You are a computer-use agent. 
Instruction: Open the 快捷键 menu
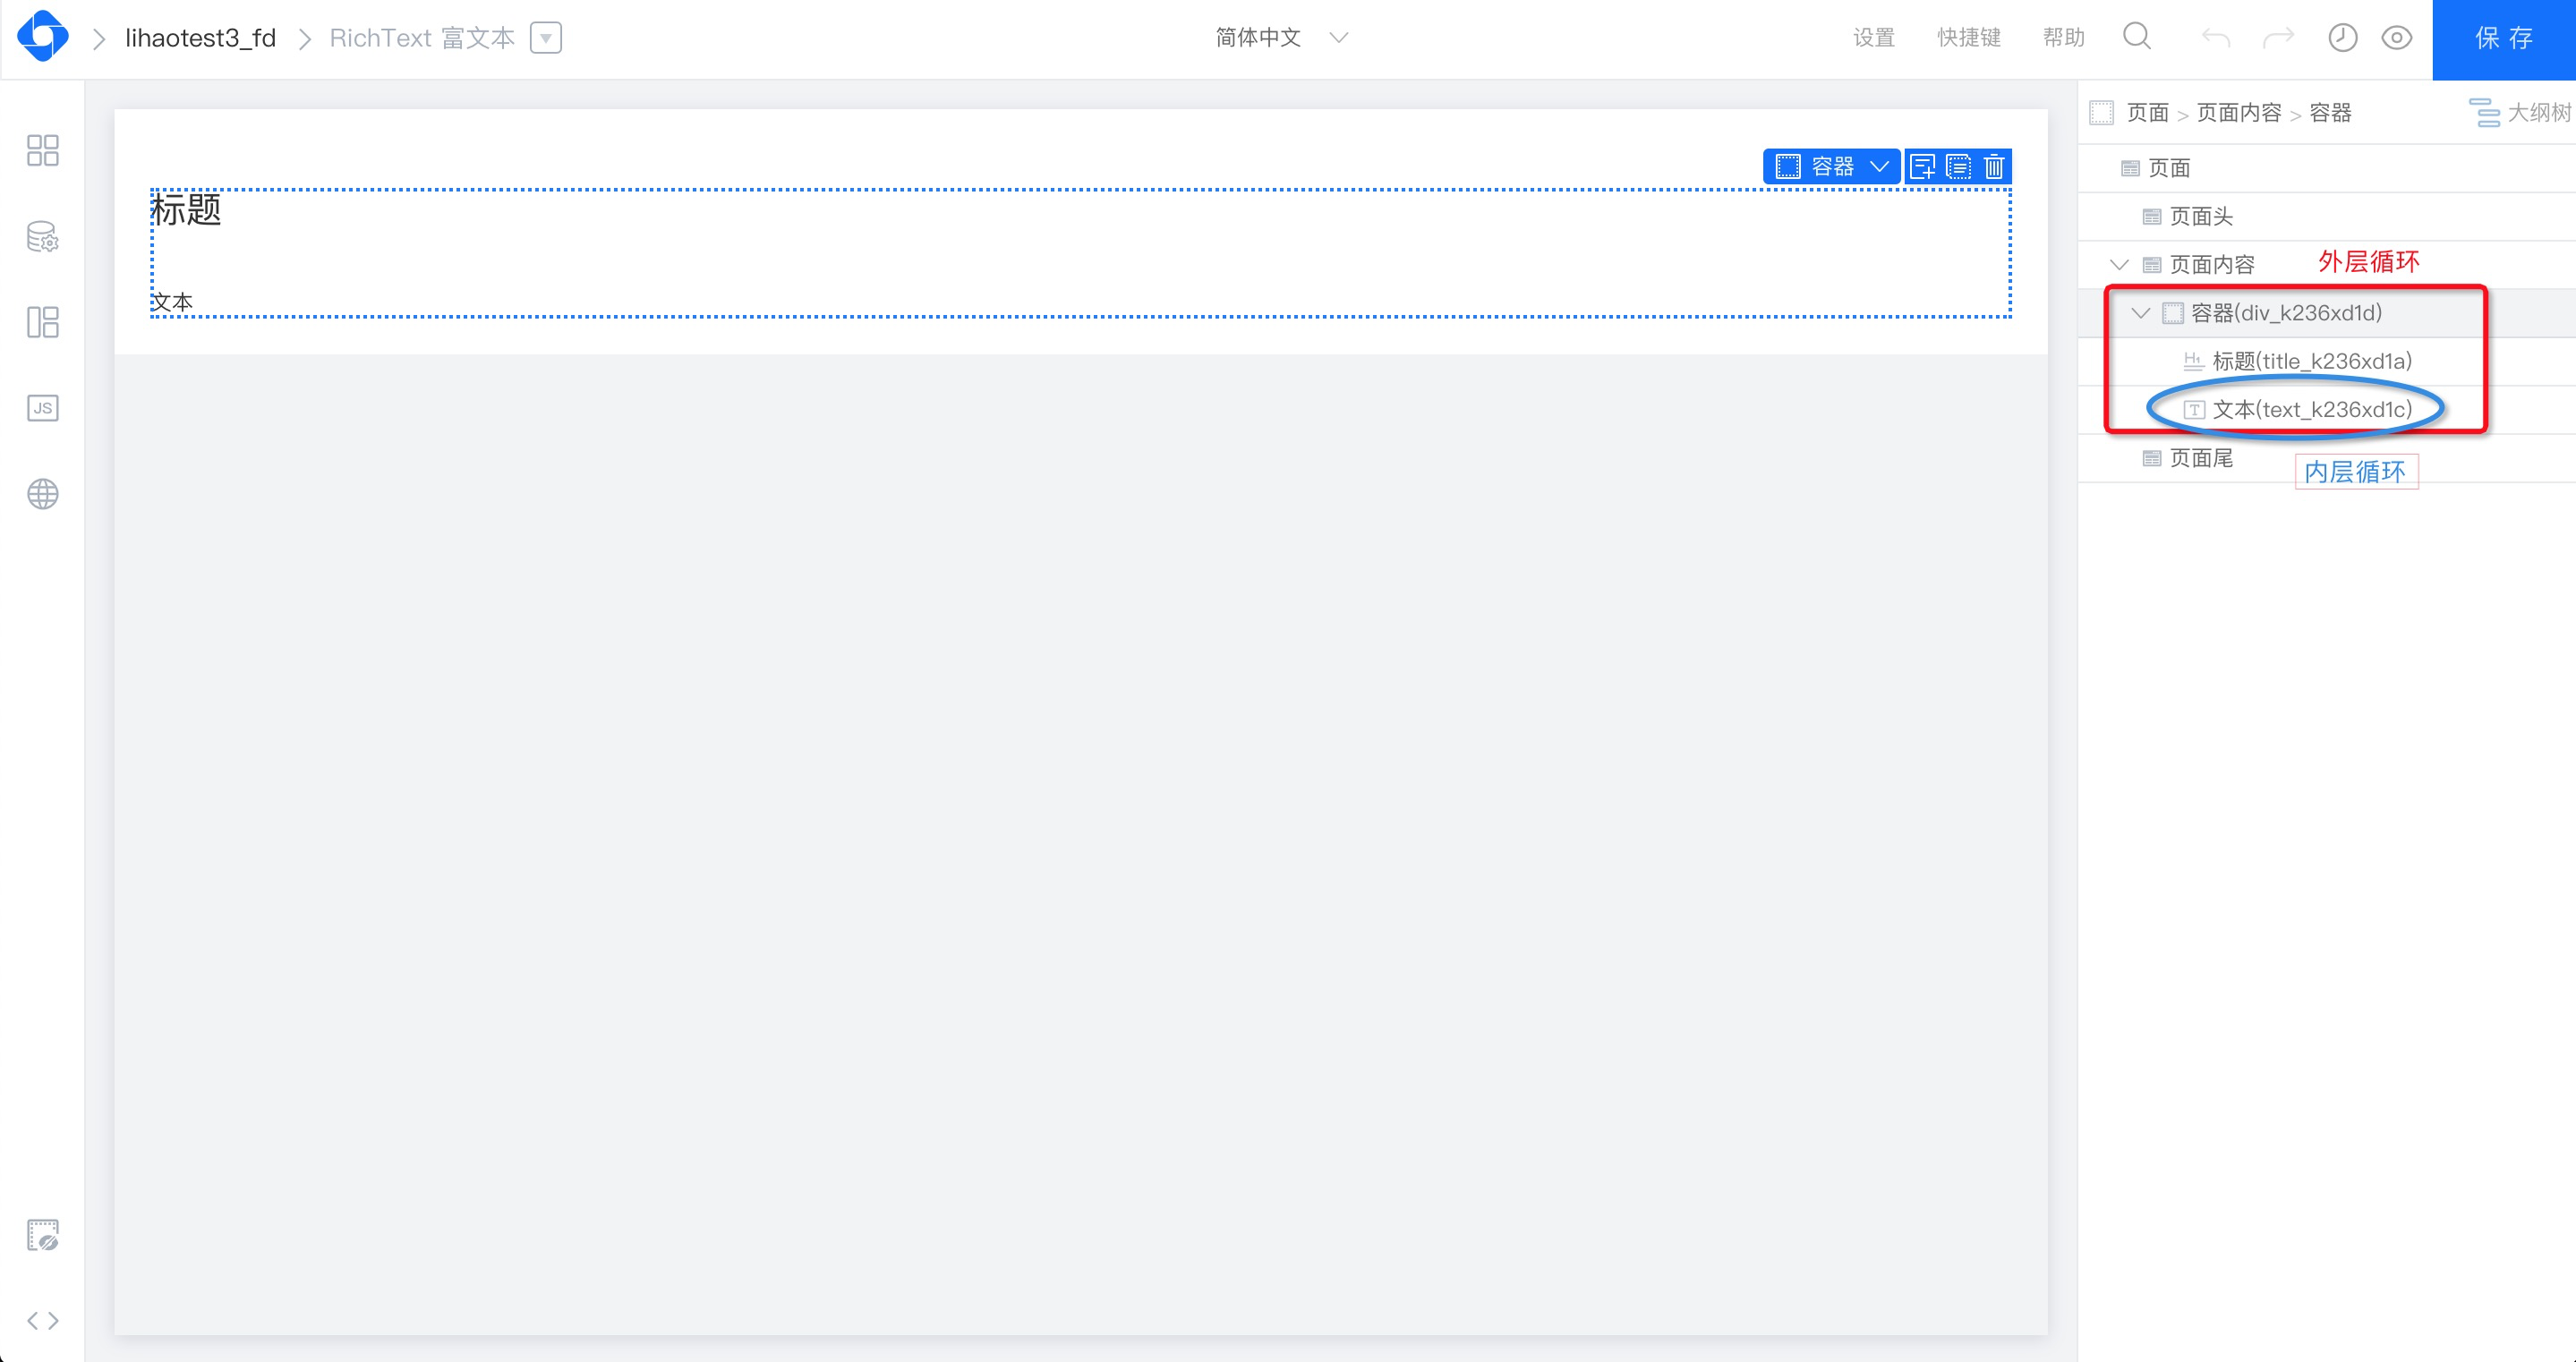(x=1968, y=38)
